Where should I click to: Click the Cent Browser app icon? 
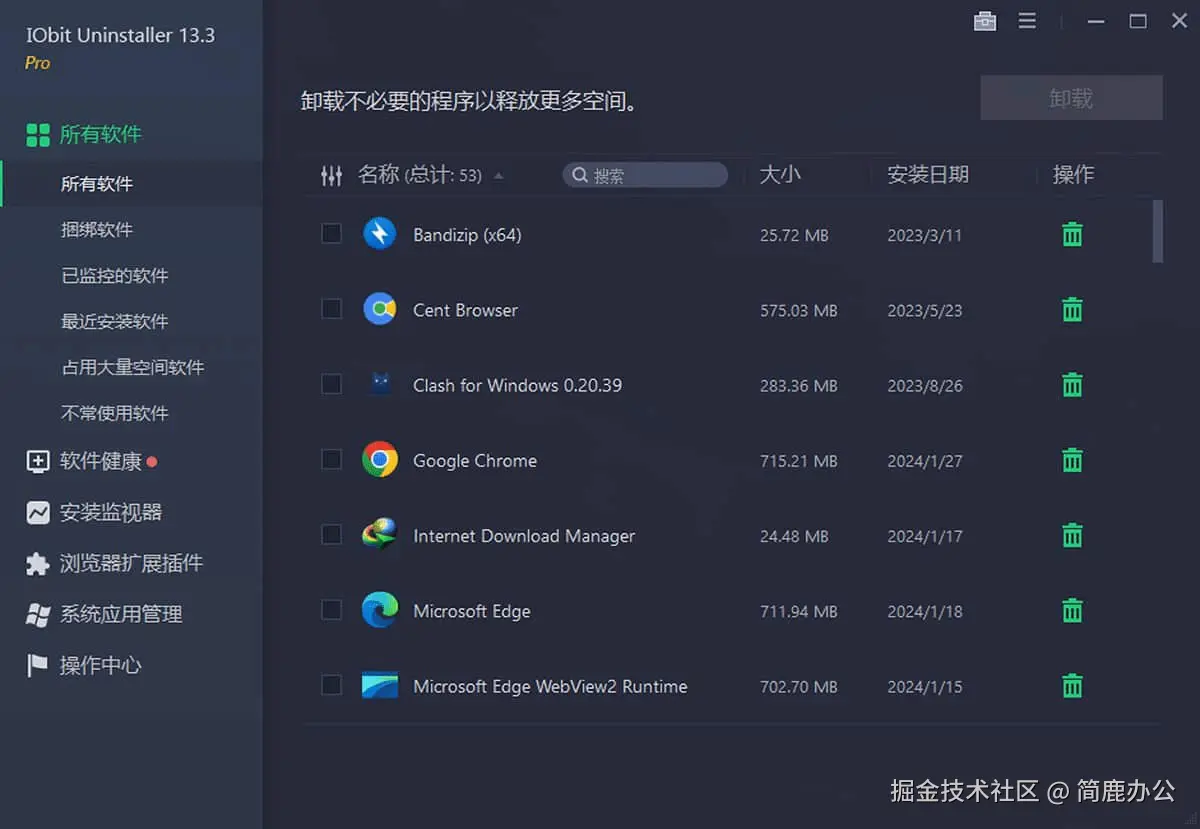[380, 309]
